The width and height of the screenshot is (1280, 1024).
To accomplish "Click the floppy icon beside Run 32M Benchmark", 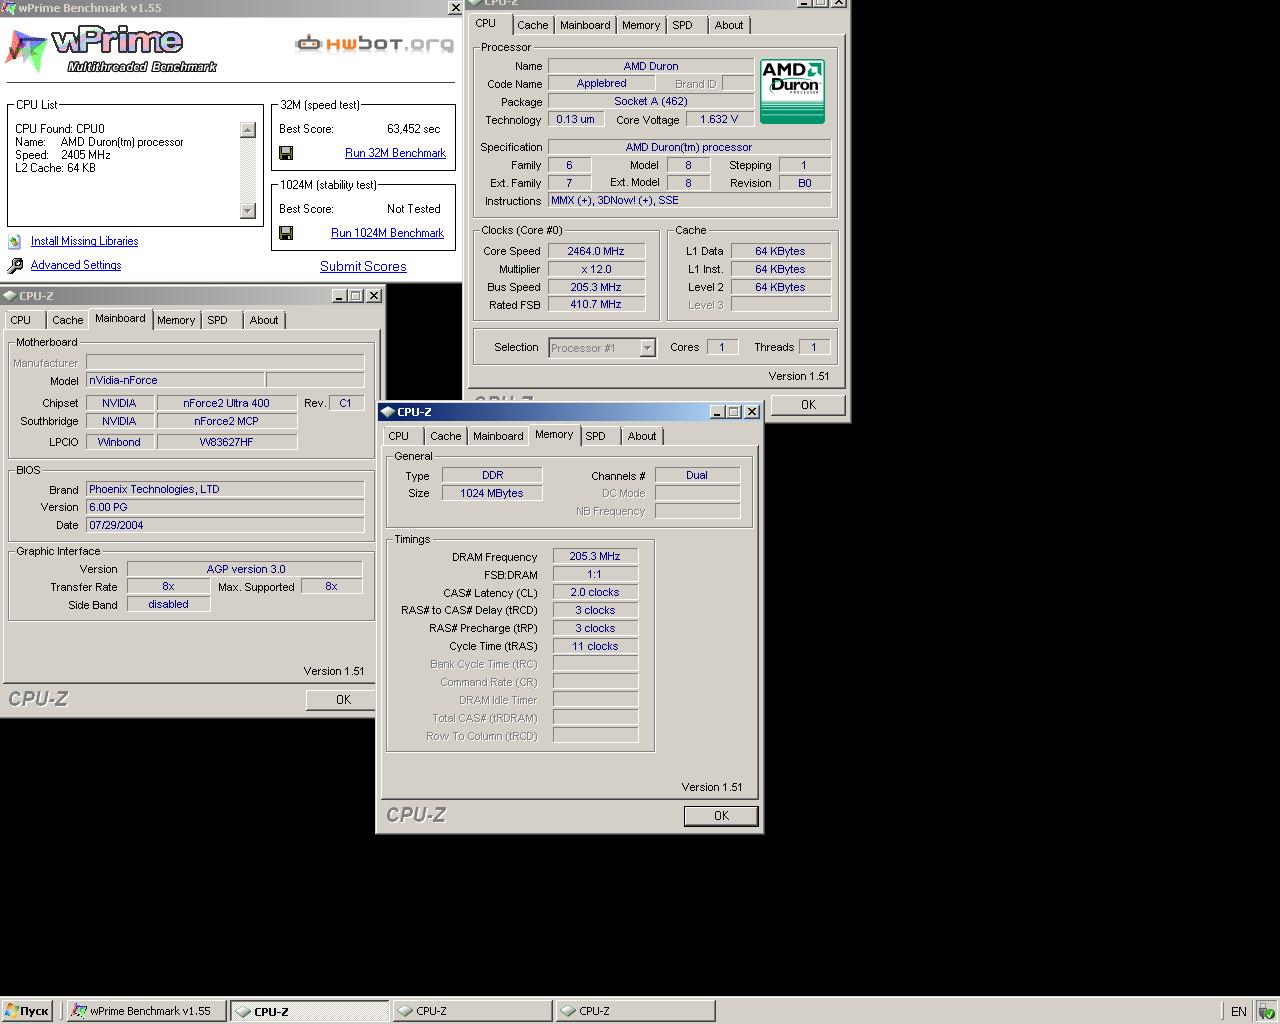I will click(286, 153).
